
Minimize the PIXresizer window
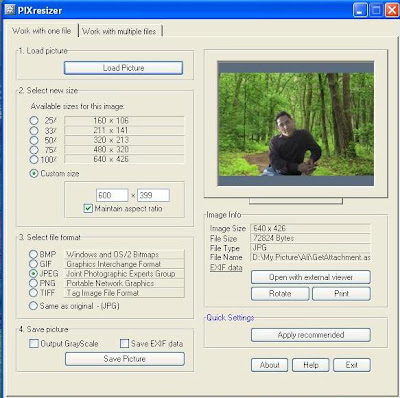(x=360, y=10)
